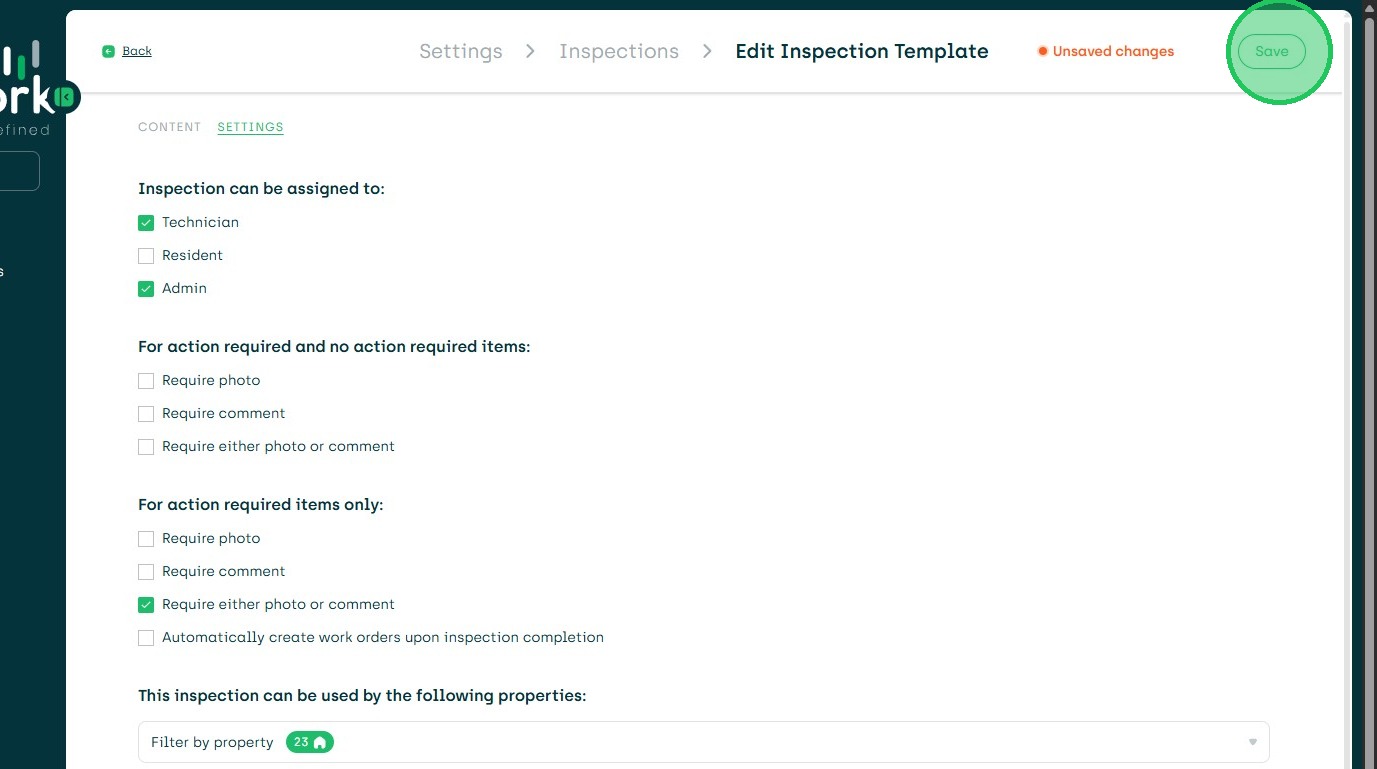Uncheck the Technician checkbox

click(x=146, y=223)
